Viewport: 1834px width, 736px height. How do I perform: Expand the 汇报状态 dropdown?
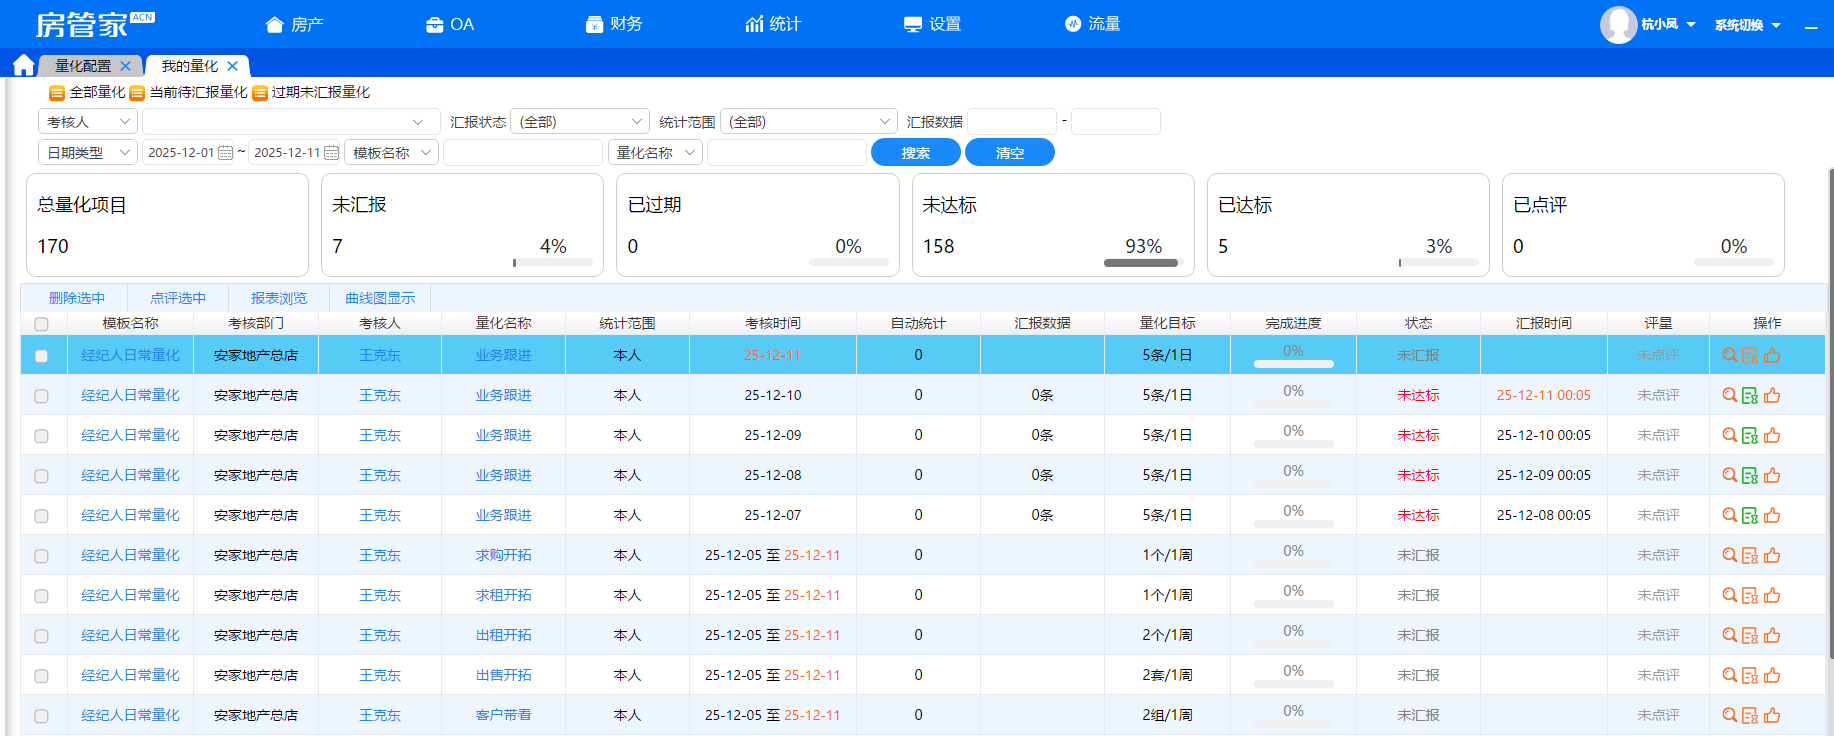click(x=579, y=122)
